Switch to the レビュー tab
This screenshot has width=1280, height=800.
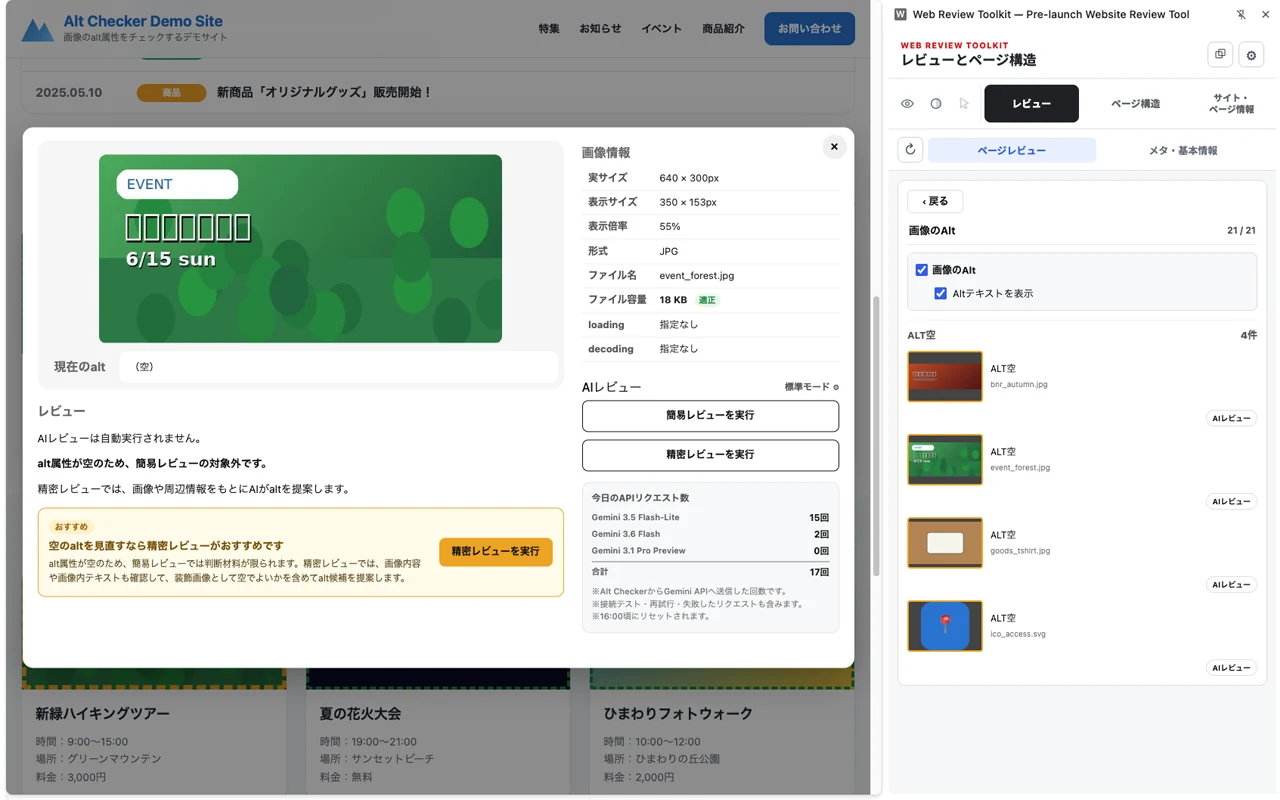(x=1031, y=104)
